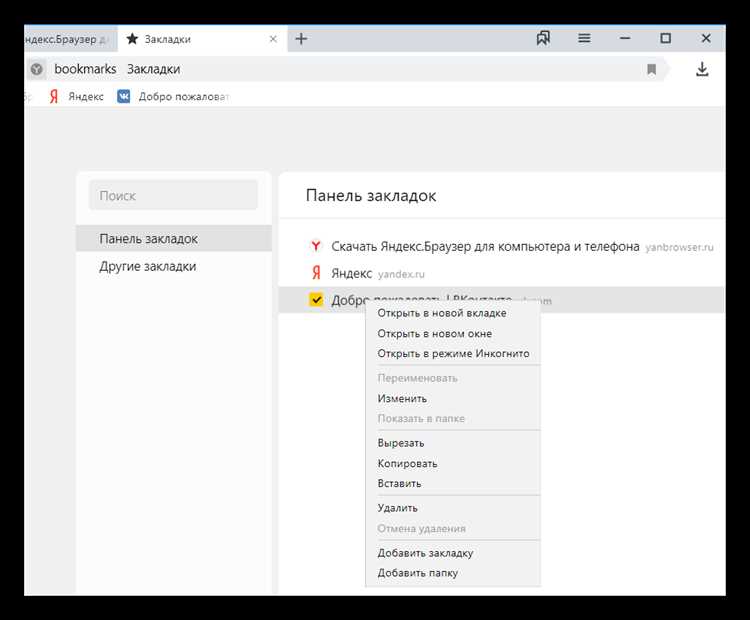Click the Я favicon of yandex.ru bookmark

[x=316, y=273]
